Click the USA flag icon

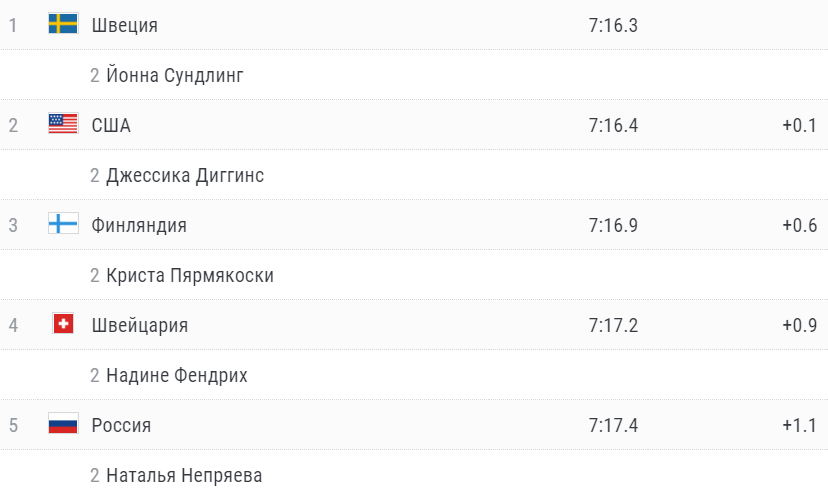pos(63,124)
